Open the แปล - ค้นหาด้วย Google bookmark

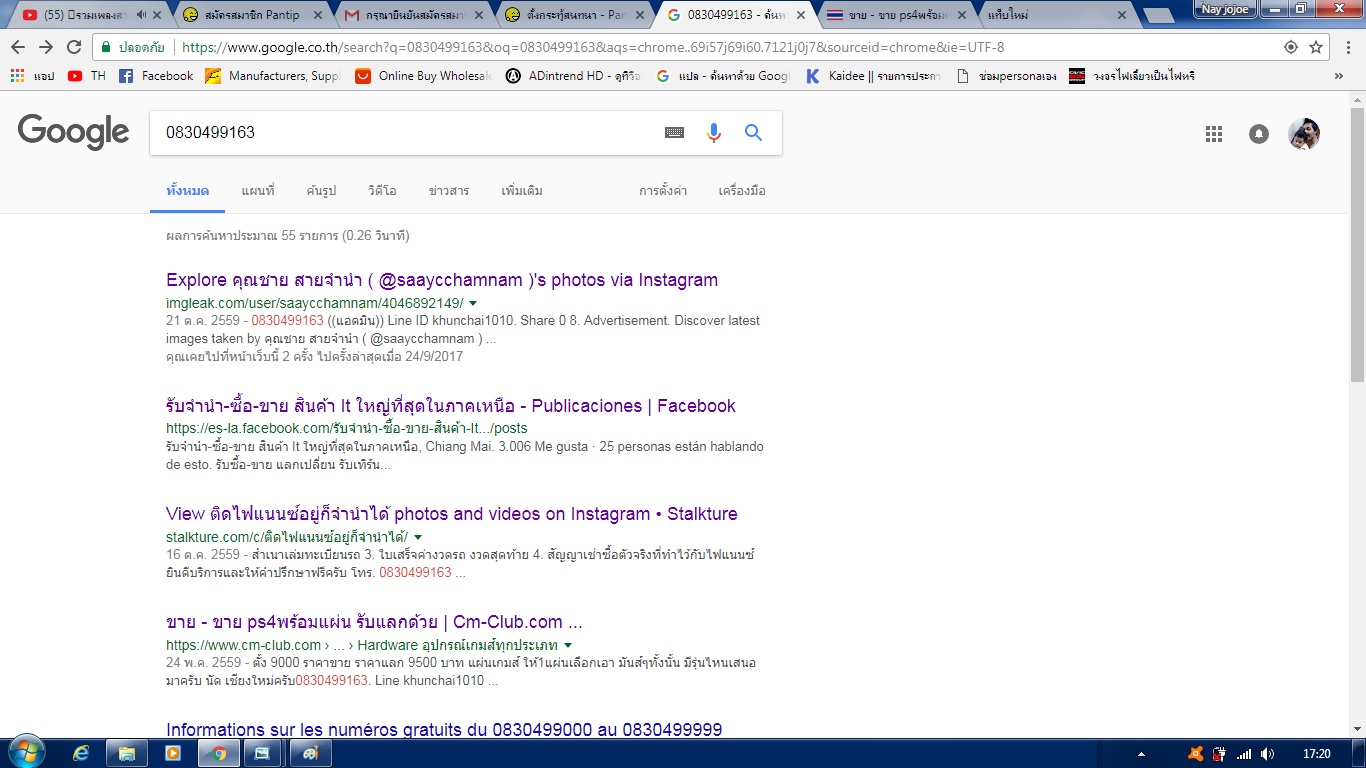click(723, 76)
